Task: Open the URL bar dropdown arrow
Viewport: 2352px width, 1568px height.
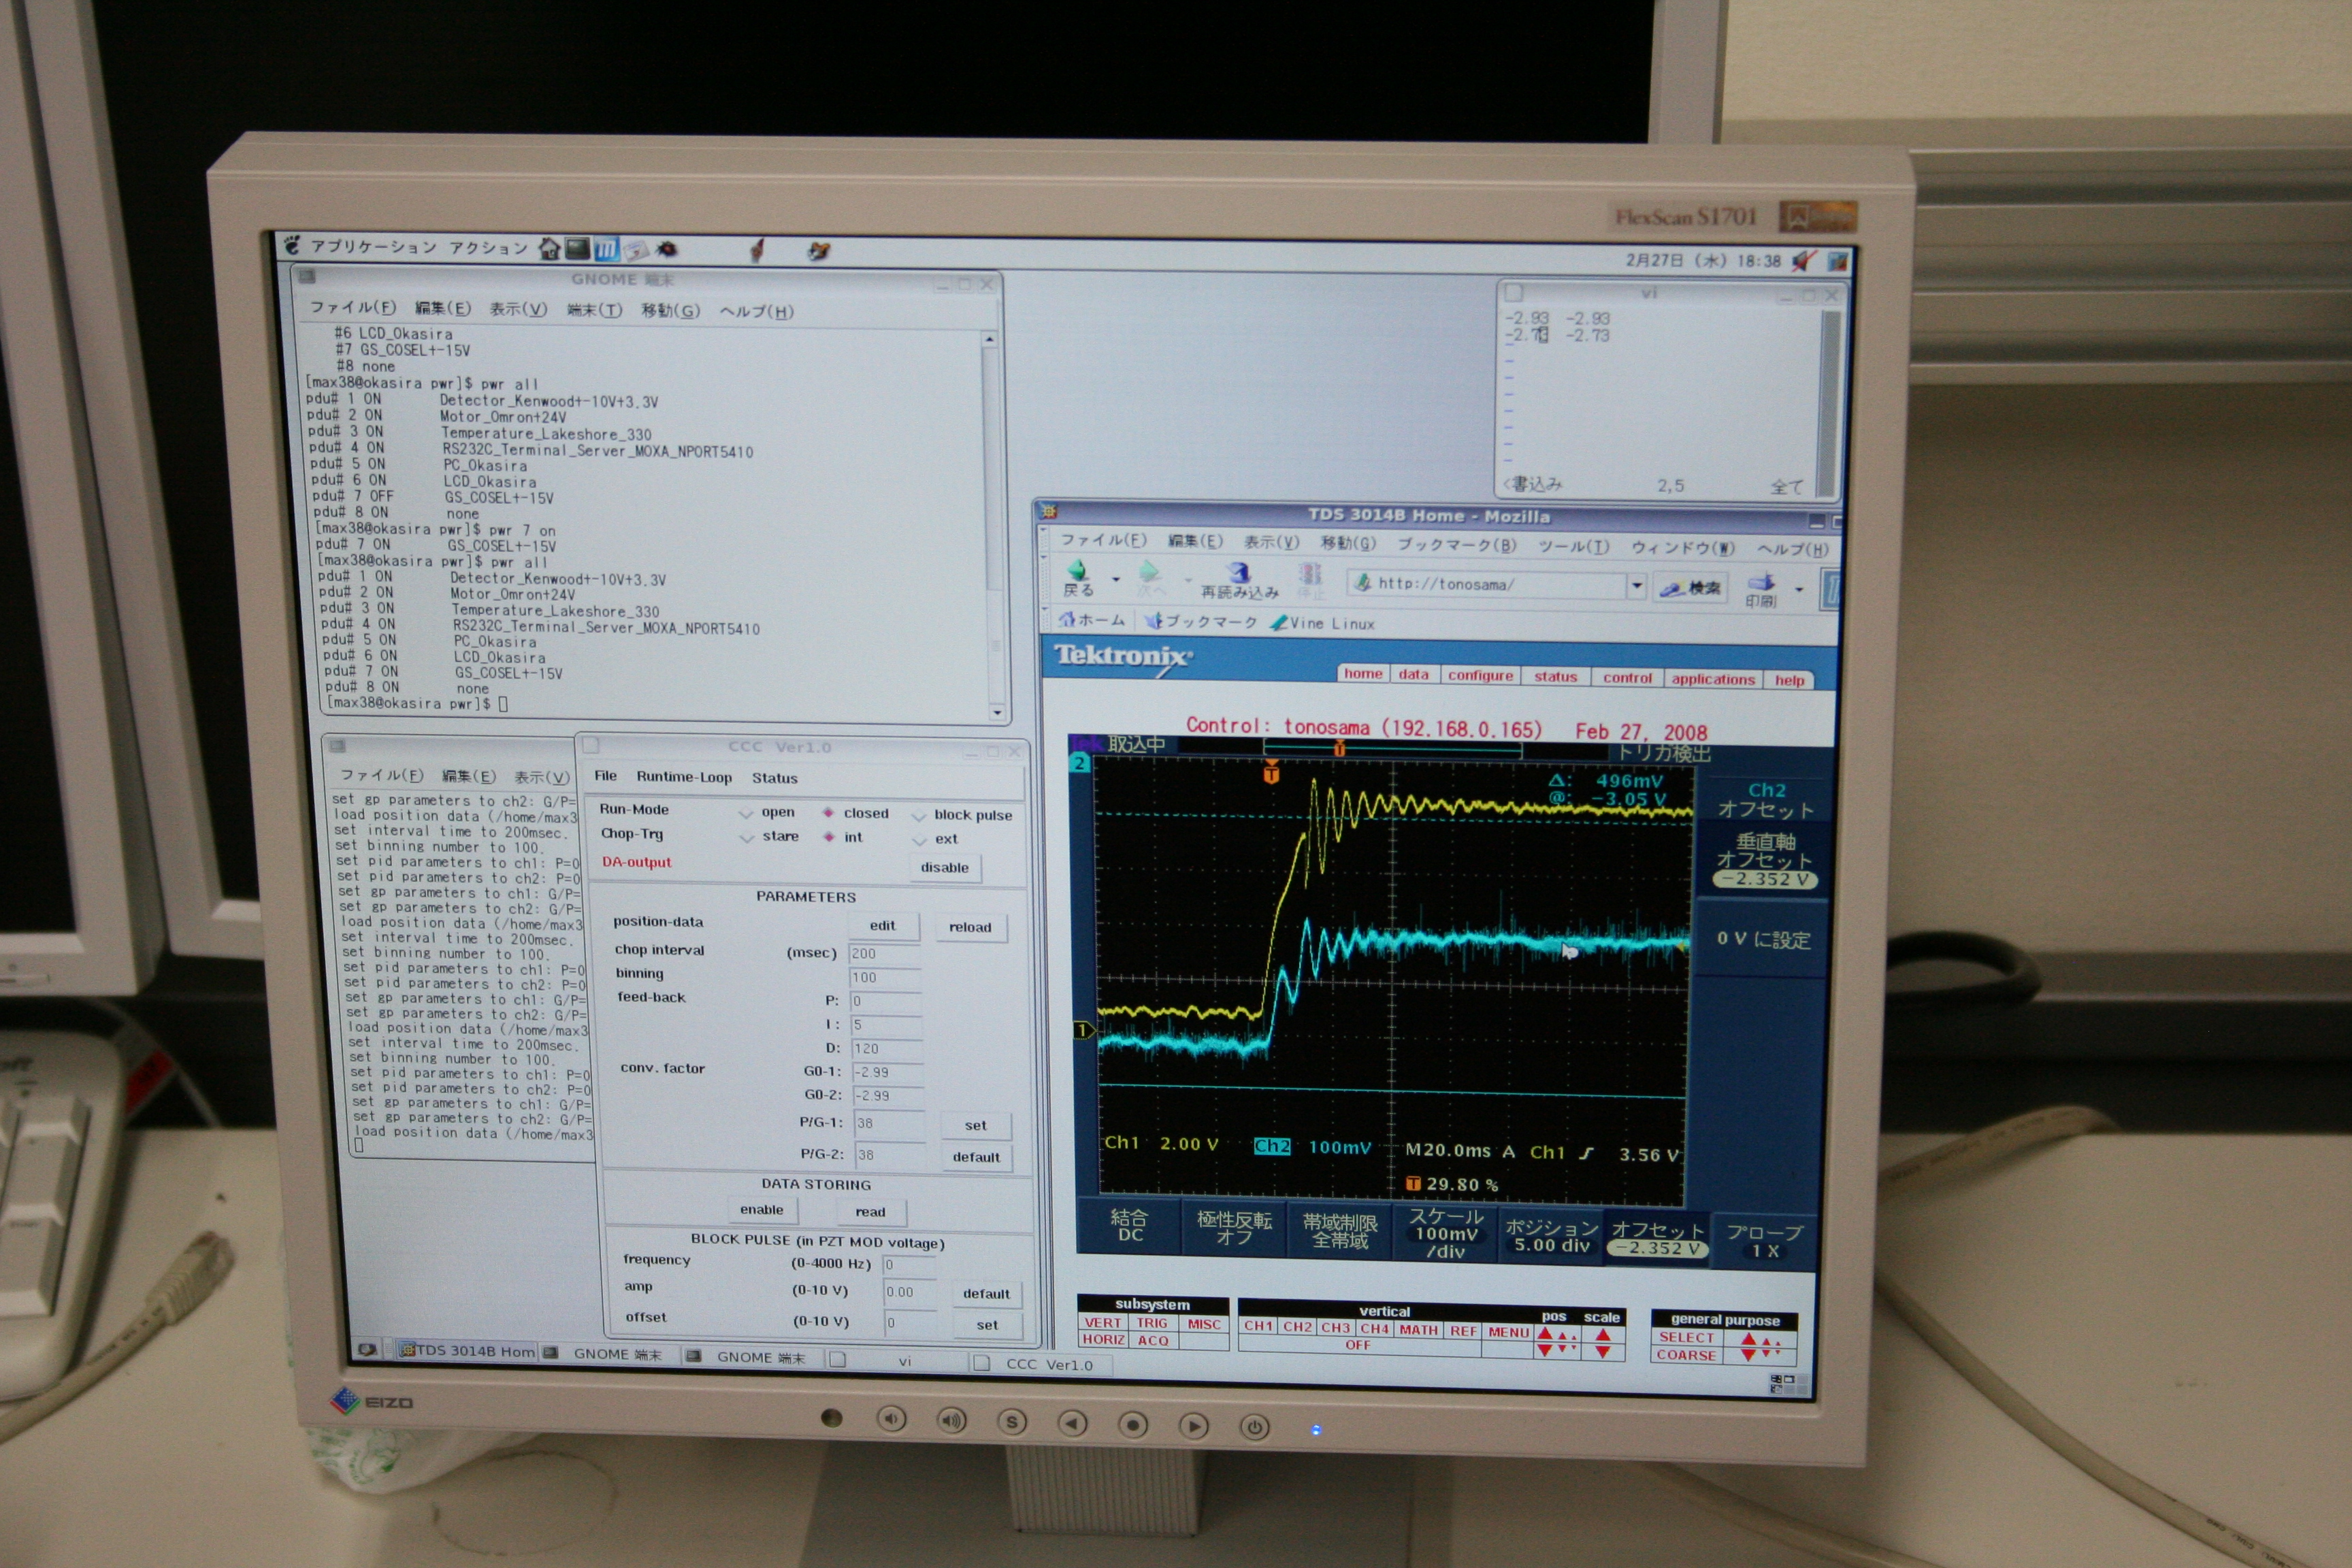Action: [x=1637, y=585]
